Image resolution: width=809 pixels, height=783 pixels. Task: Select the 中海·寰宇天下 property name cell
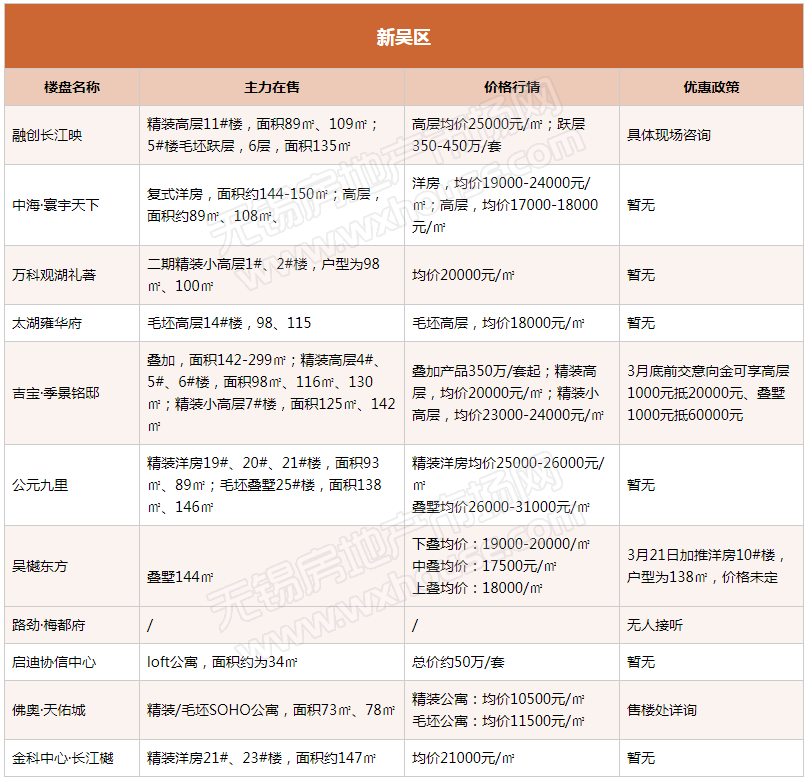pyautogui.click(x=56, y=205)
